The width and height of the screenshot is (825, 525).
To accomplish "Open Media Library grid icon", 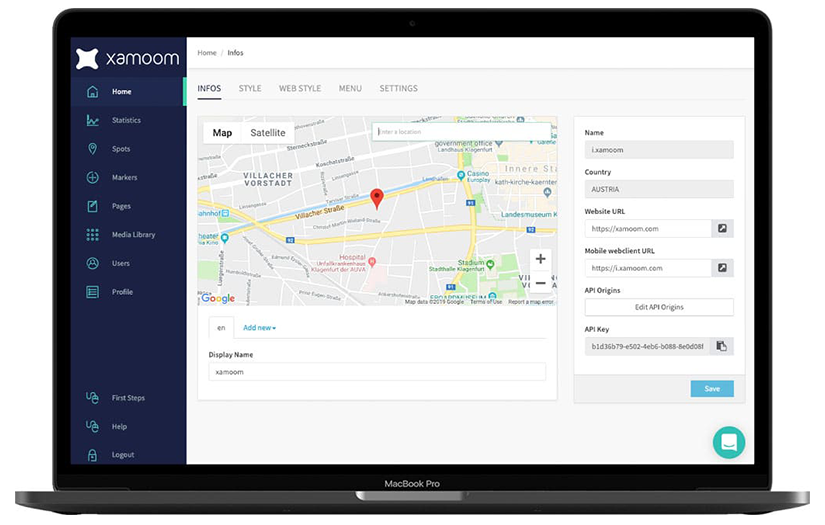I will coord(93,235).
